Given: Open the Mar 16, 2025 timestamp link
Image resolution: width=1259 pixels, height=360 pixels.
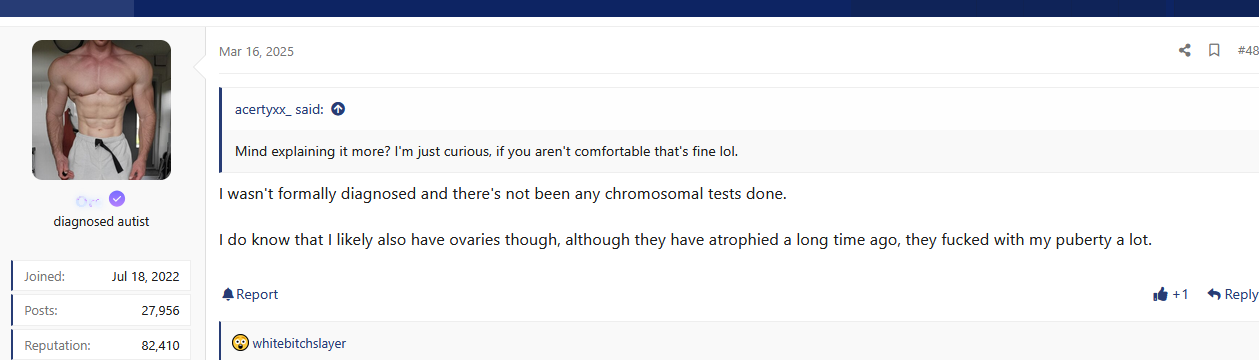Looking at the screenshot, I should (x=256, y=51).
